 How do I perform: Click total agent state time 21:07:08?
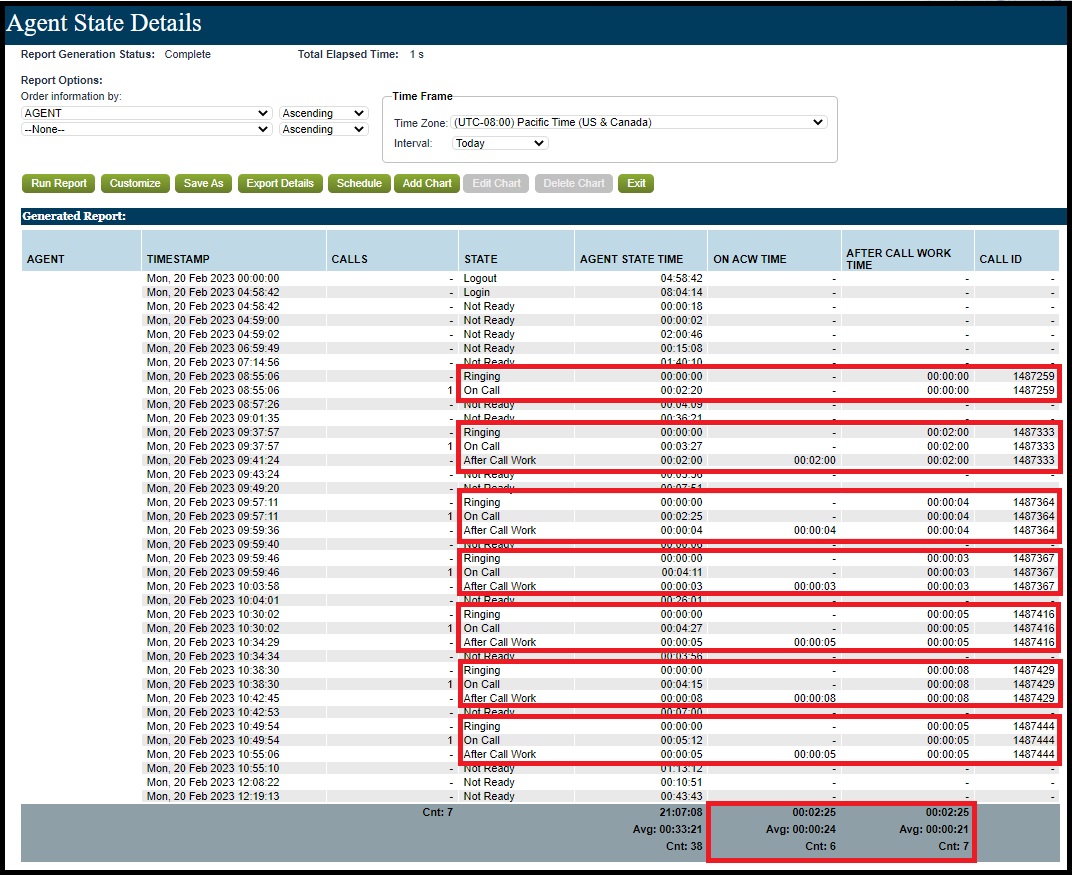[x=681, y=813]
